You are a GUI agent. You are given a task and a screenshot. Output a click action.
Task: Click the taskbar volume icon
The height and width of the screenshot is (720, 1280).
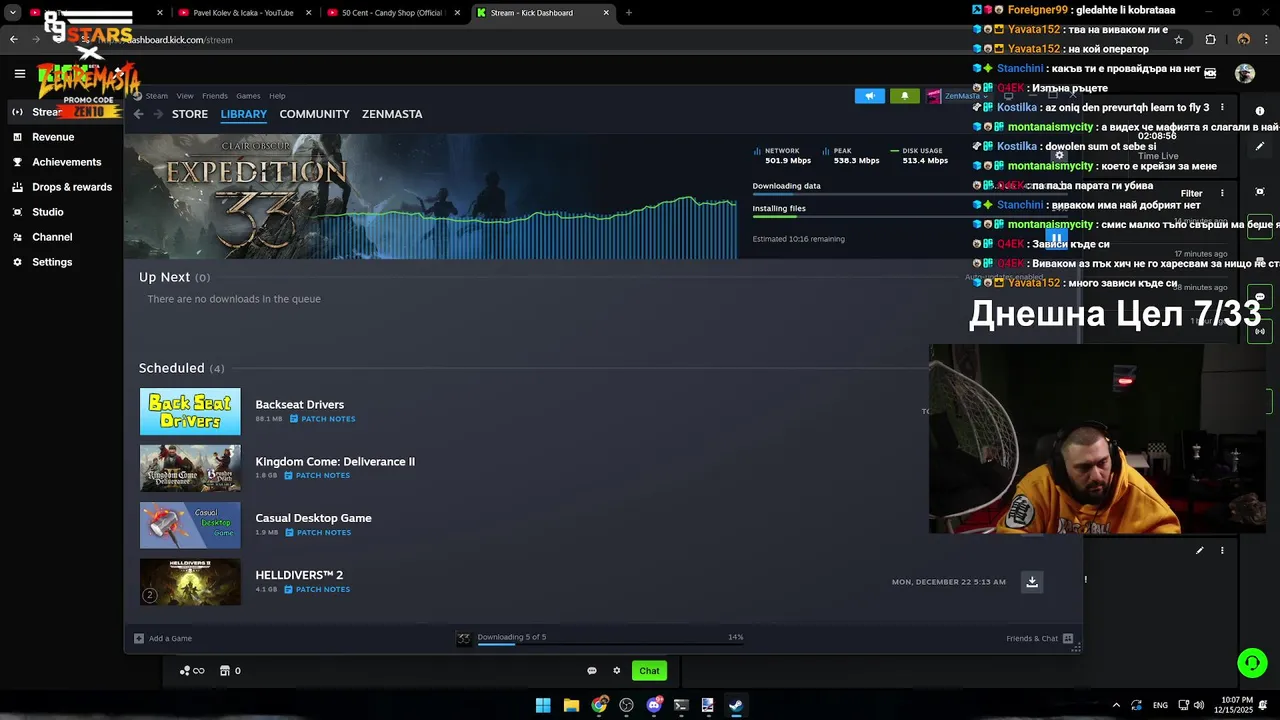point(1199,705)
